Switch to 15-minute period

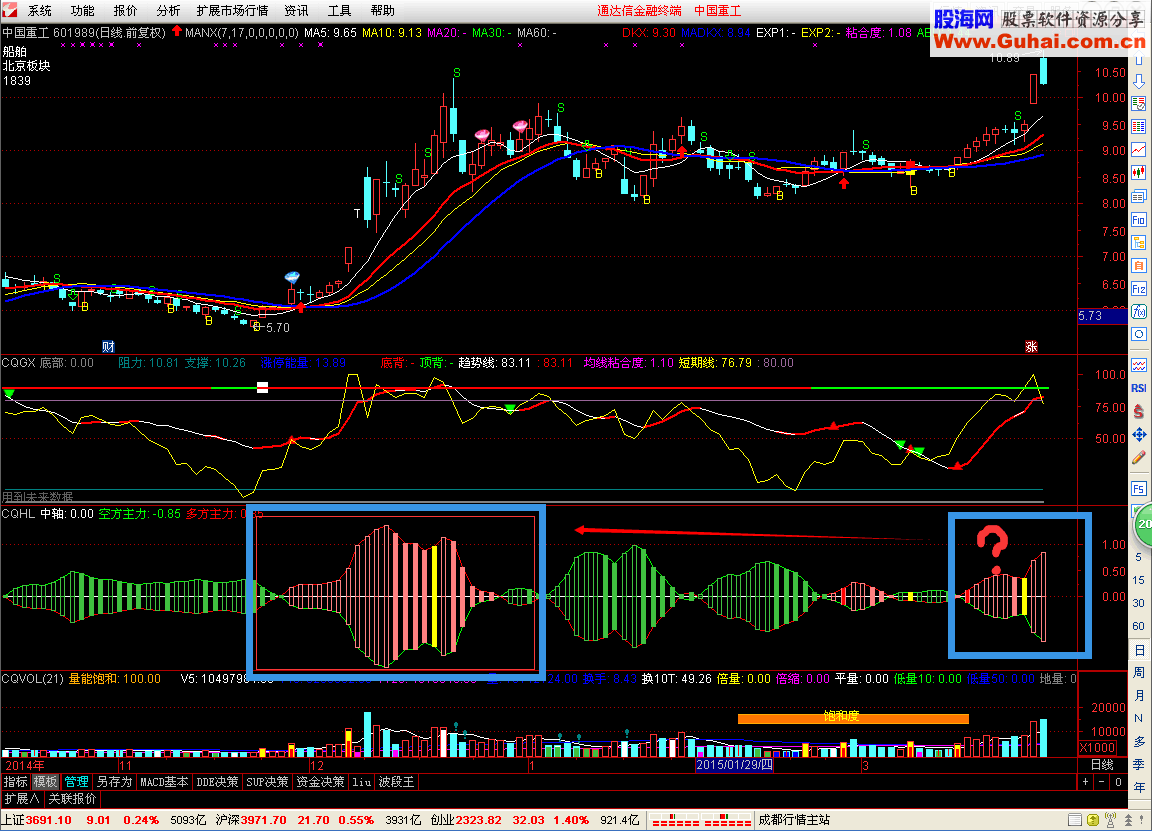(1139, 580)
